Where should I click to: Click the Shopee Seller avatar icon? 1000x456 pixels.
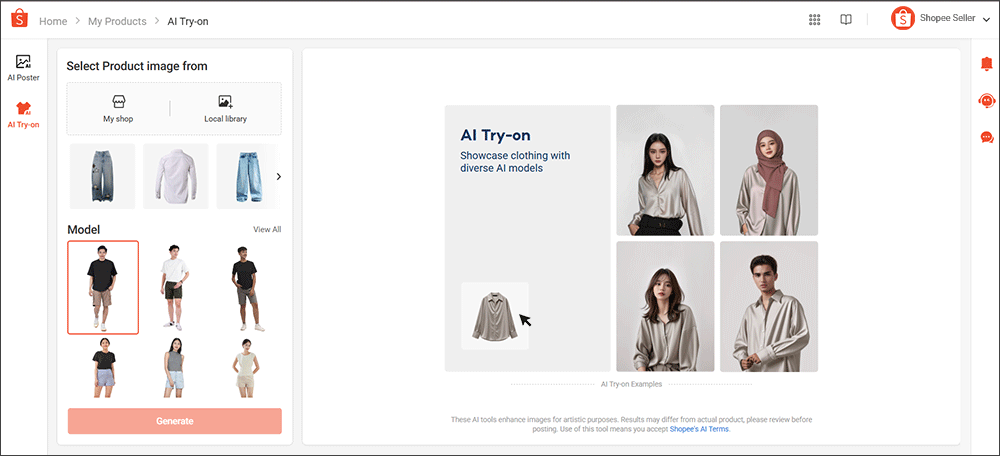click(902, 19)
